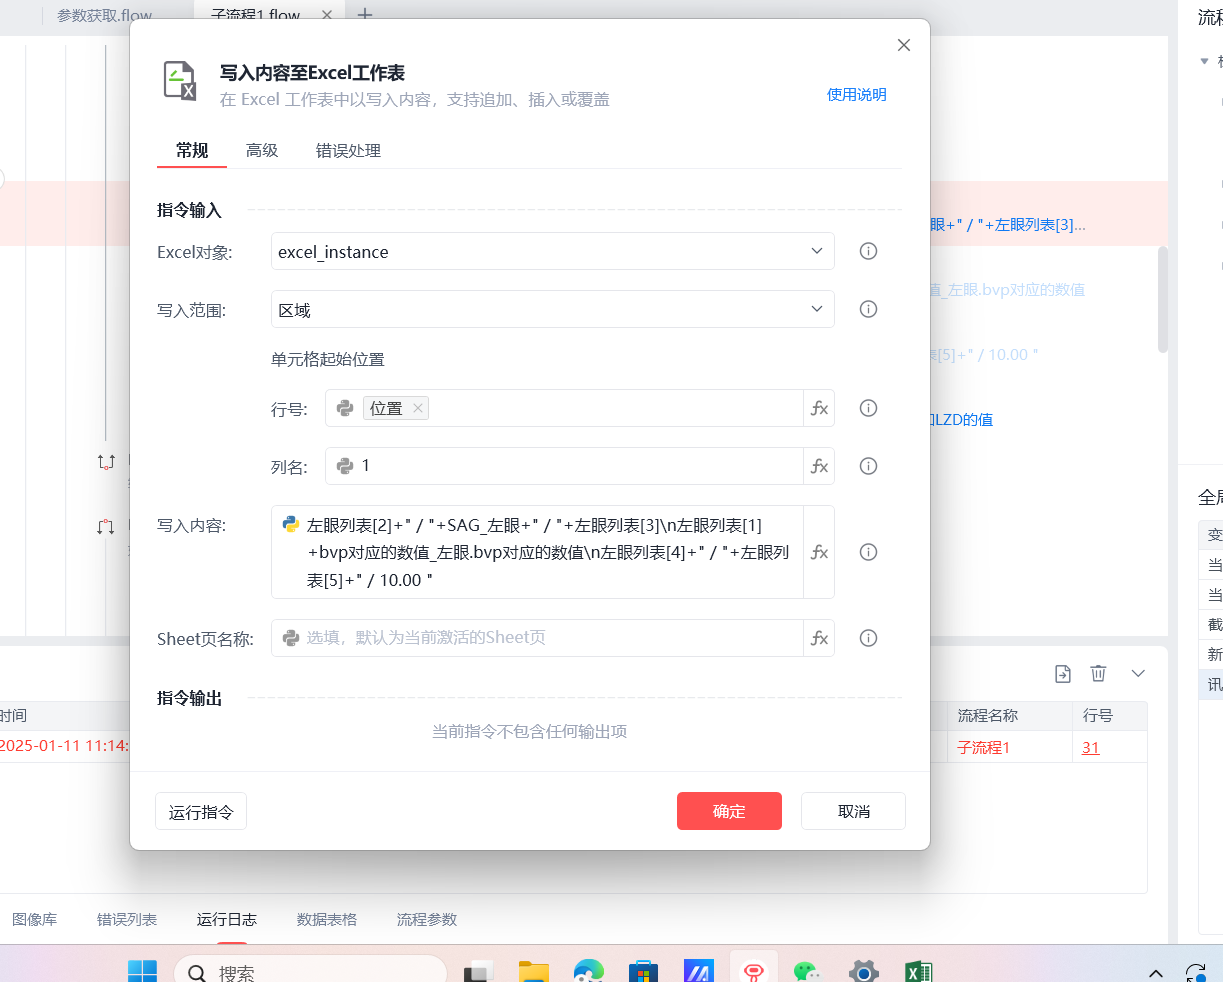Image resolution: width=1223 pixels, height=982 pixels.
Task: Export the run log
Action: [x=1063, y=674]
